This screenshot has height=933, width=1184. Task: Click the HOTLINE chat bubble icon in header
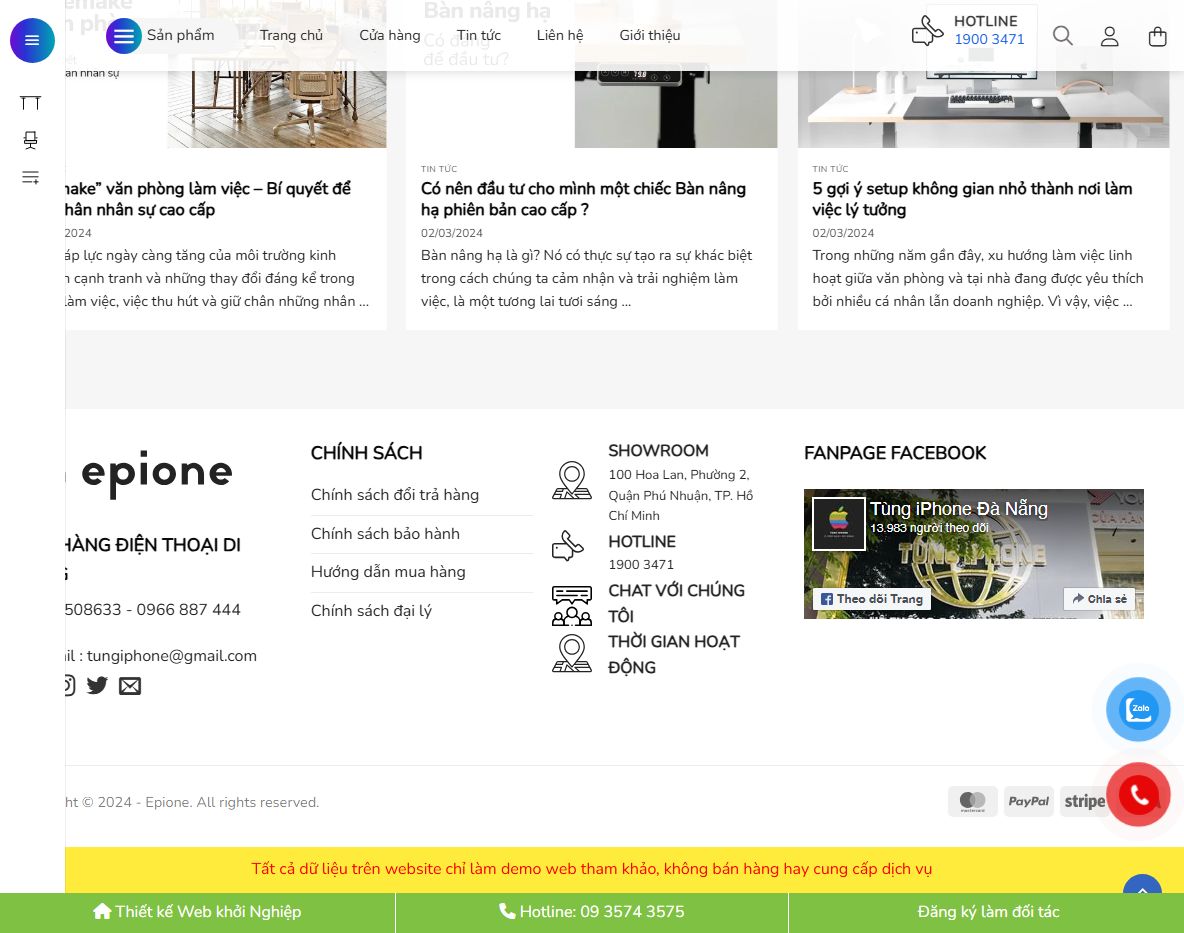click(928, 30)
